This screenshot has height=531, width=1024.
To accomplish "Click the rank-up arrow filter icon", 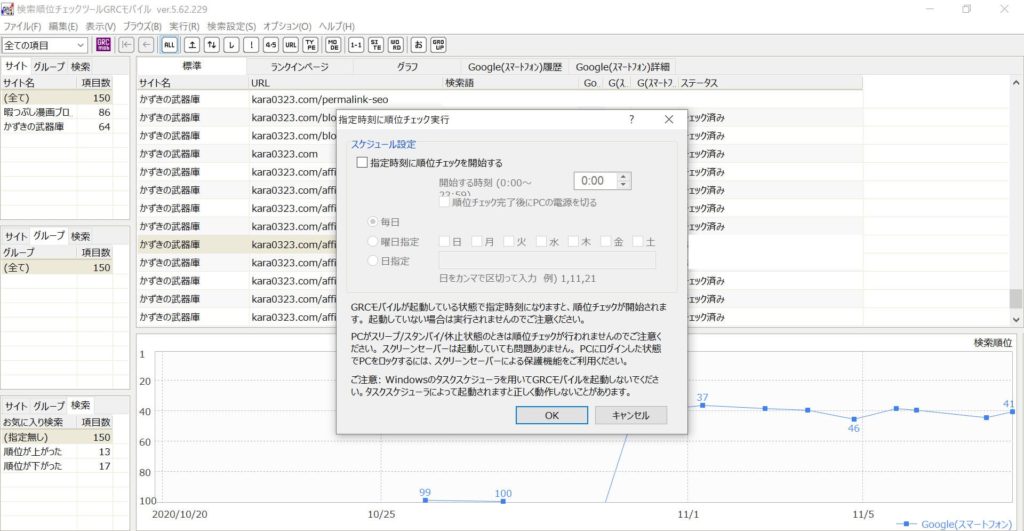I will click(x=192, y=44).
